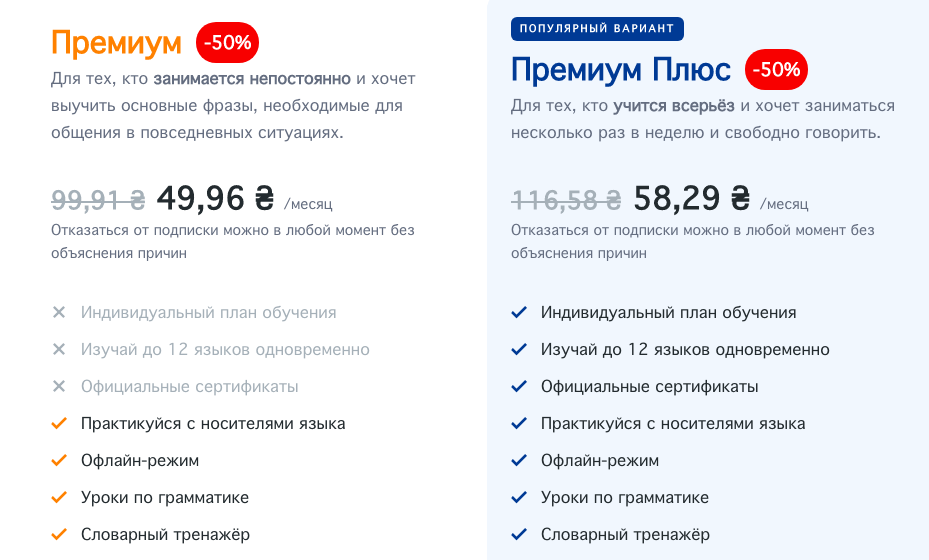Image resolution: width=929 pixels, height=560 pixels.
Task: Click blue checkmark beside Словарный тренажёр
Action: coord(518,535)
